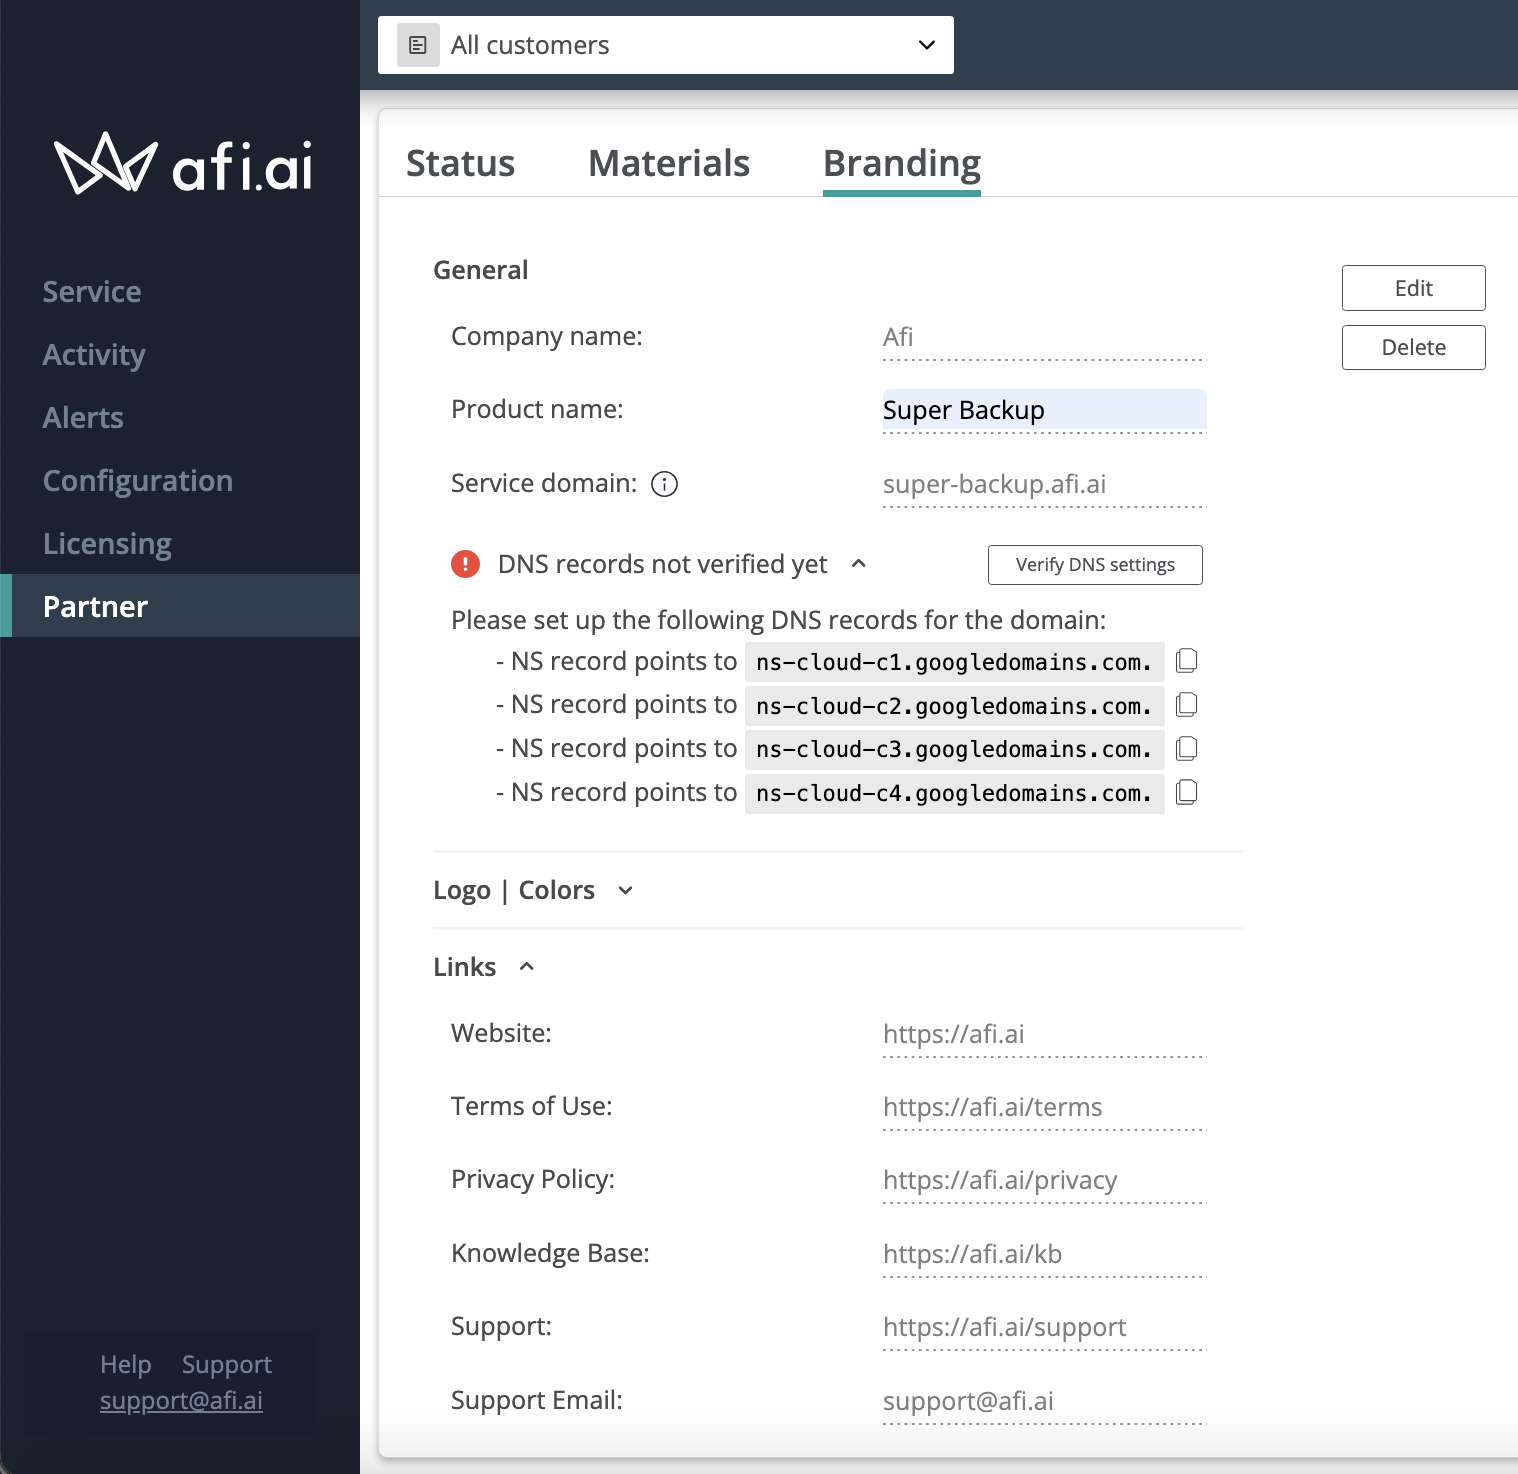Copy the ns-cloud-c3 NS record
Image resolution: width=1518 pixels, height=1474 pixels.
coord(1186,749)
